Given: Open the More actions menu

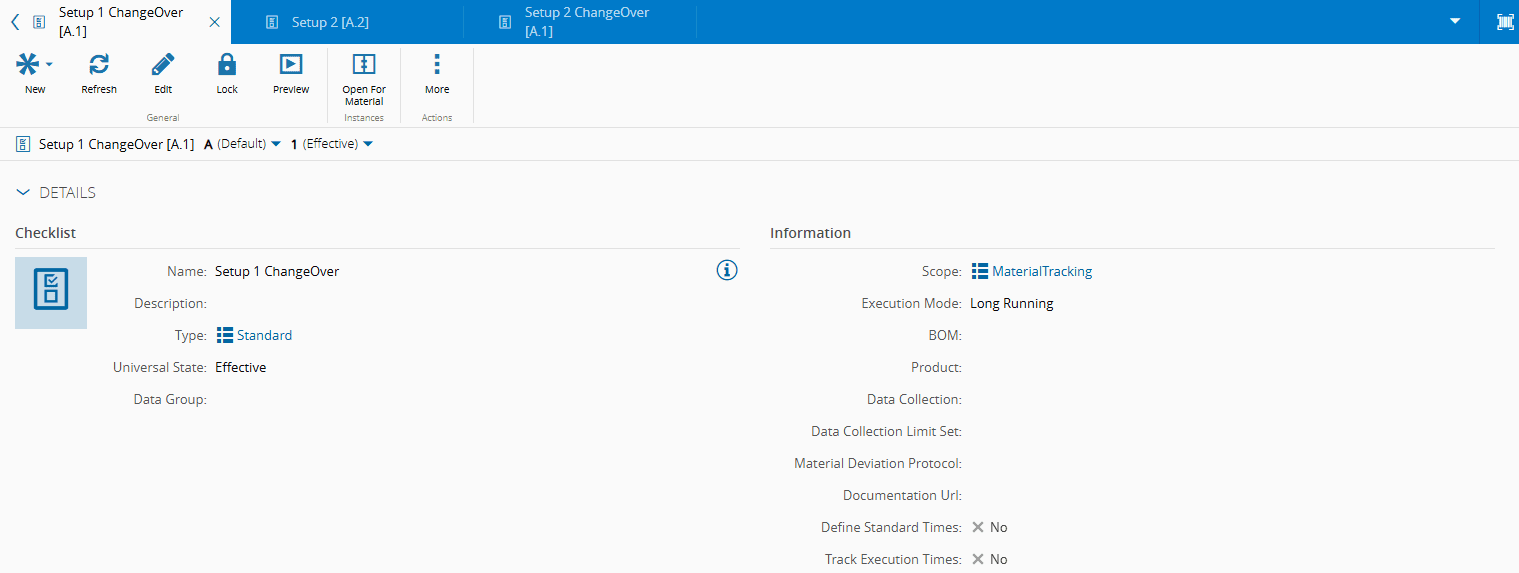Looking at the screenshot, I should tap(437, 65).
